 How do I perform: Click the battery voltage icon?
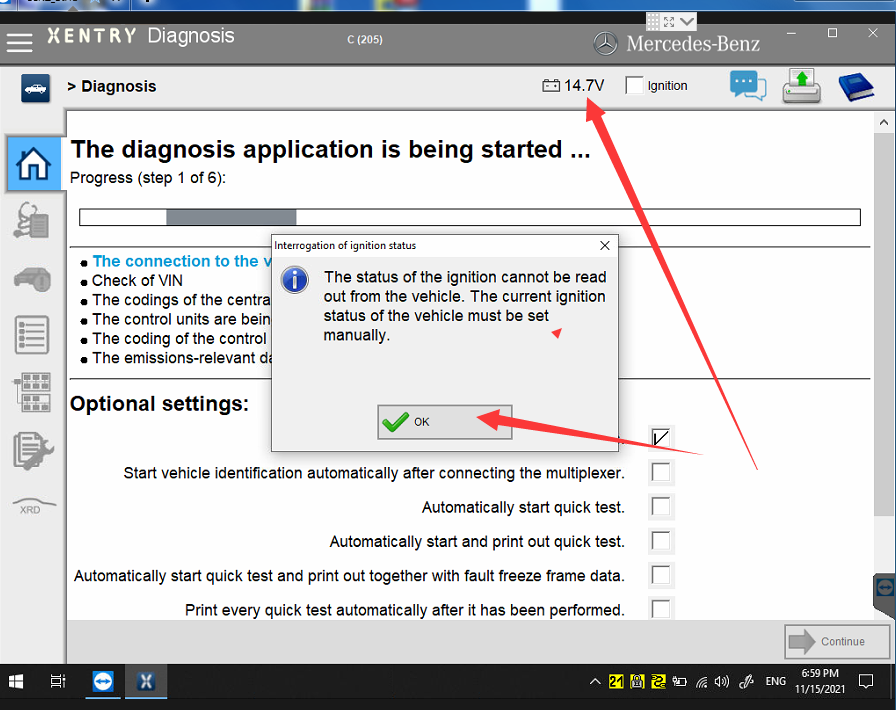pyautogui.click(x=551, y=86)
